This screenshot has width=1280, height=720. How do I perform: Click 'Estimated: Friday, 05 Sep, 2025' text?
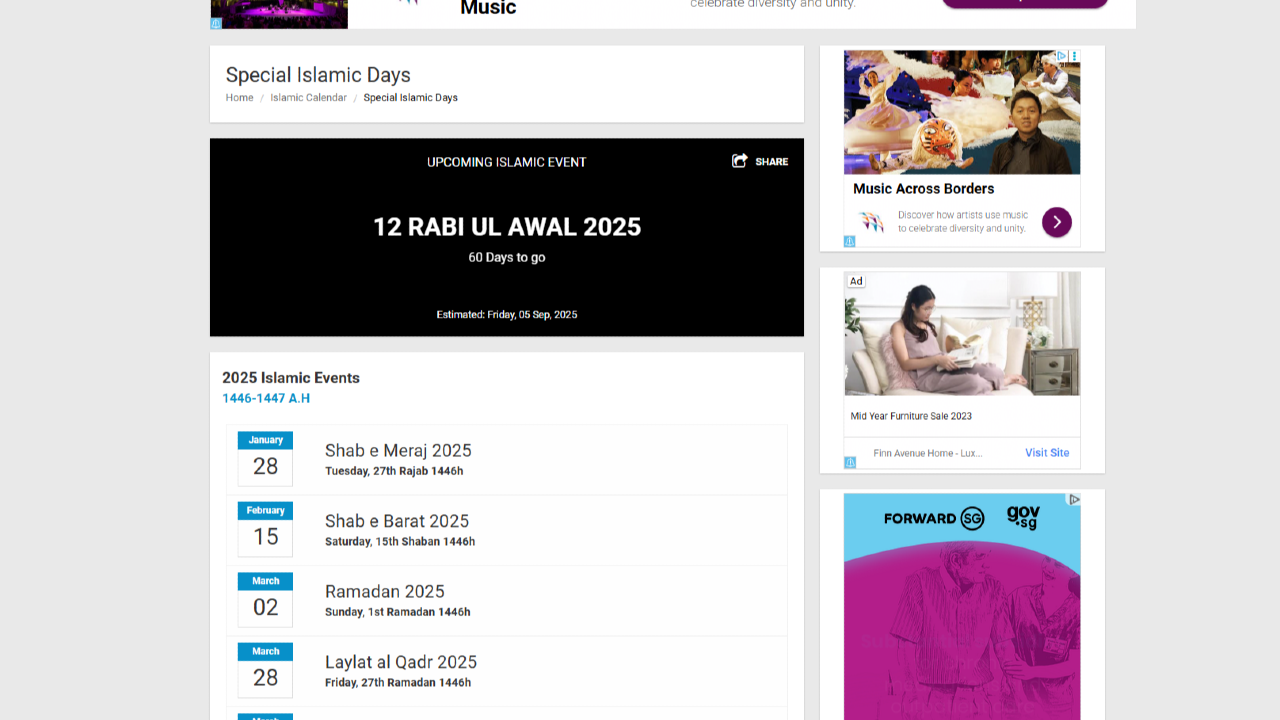(x=507, y=314)
